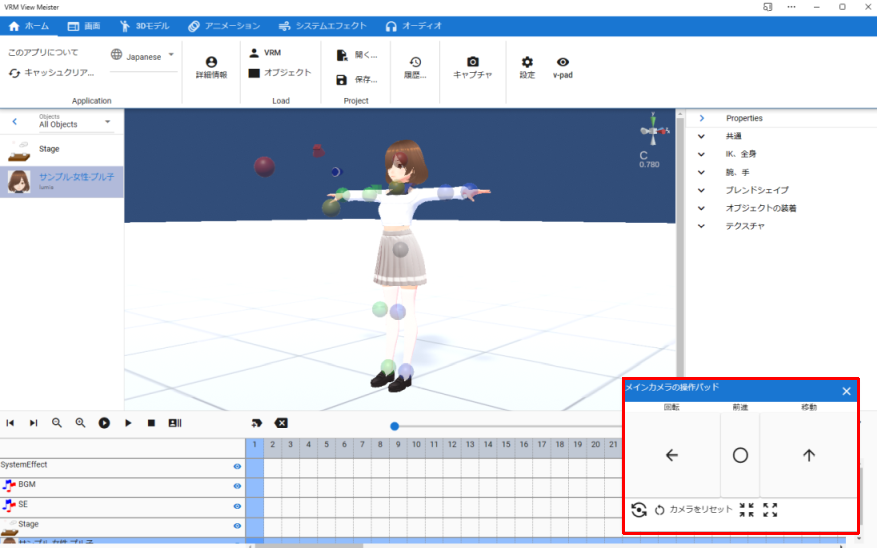Collapse the Properties panel chevron
877x548 pixels.
[x=701, y=118]
